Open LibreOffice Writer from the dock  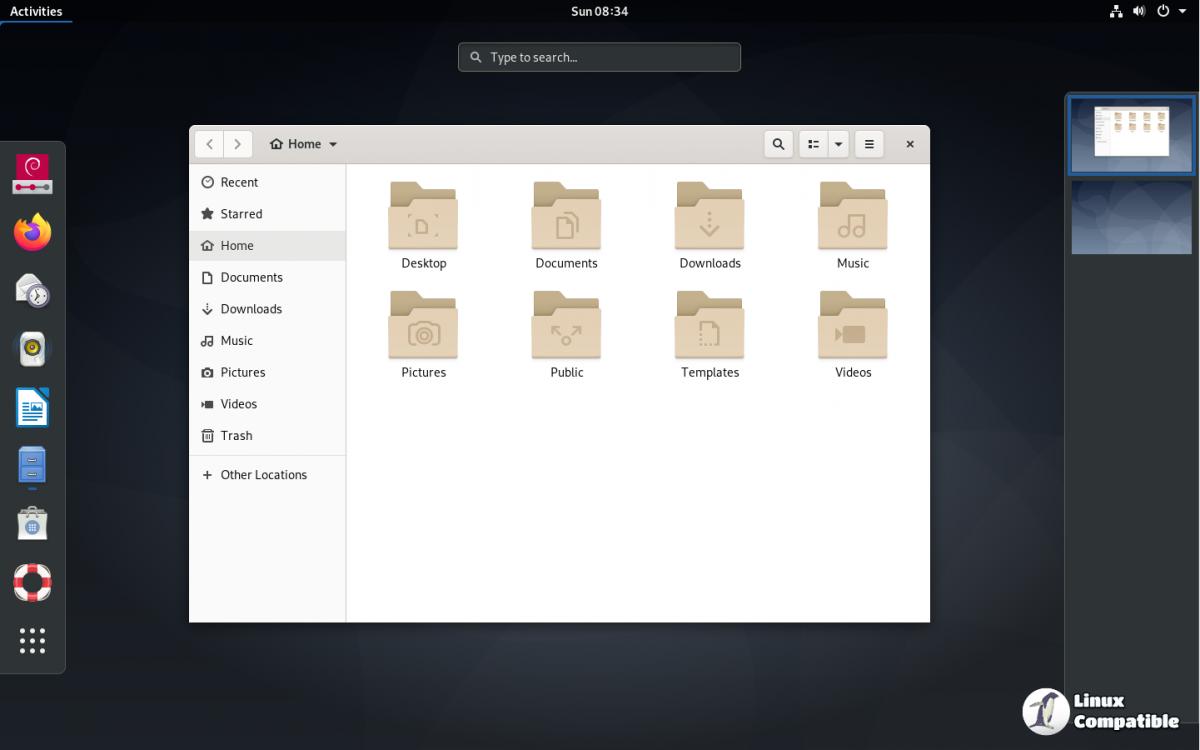click(x=32, y=408)
